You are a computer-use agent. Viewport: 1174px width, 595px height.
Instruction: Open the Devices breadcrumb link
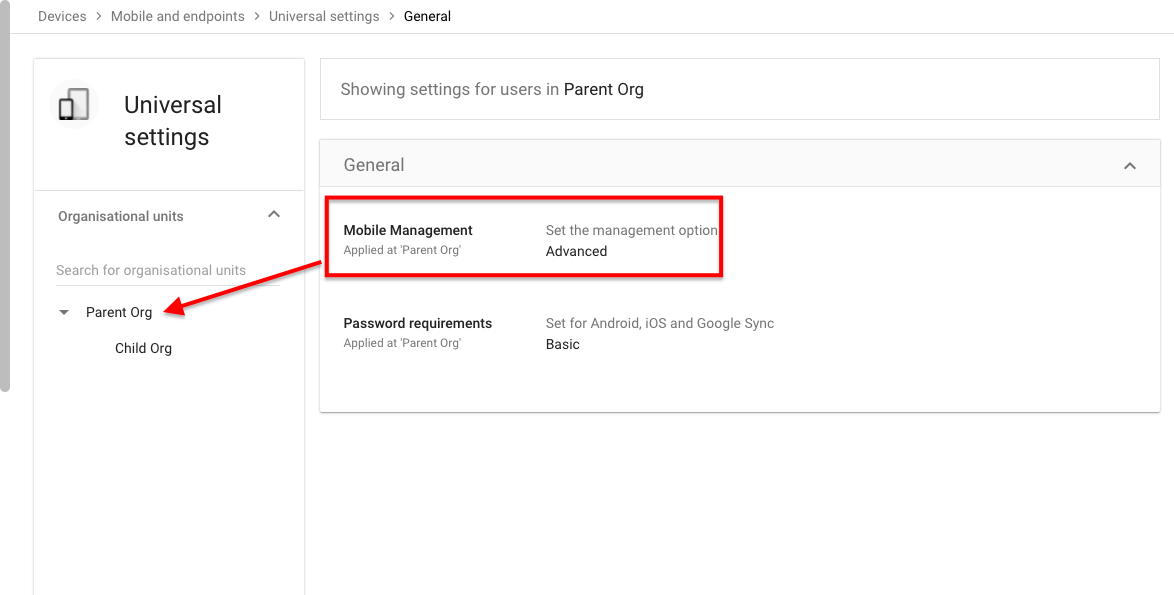(62, 16)
